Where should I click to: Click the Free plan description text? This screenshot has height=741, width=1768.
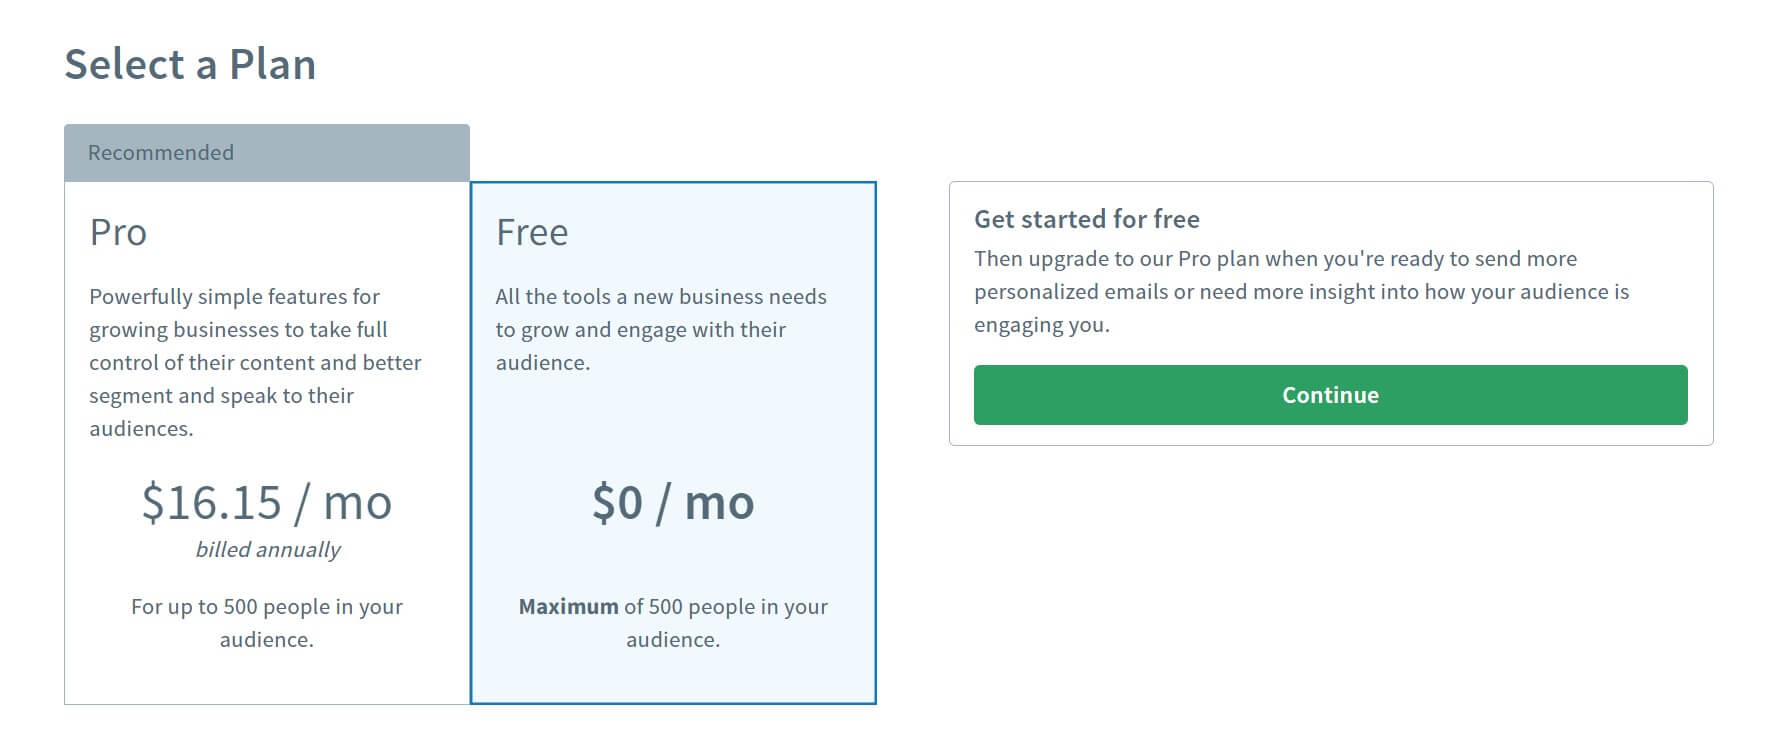(661, 329)
